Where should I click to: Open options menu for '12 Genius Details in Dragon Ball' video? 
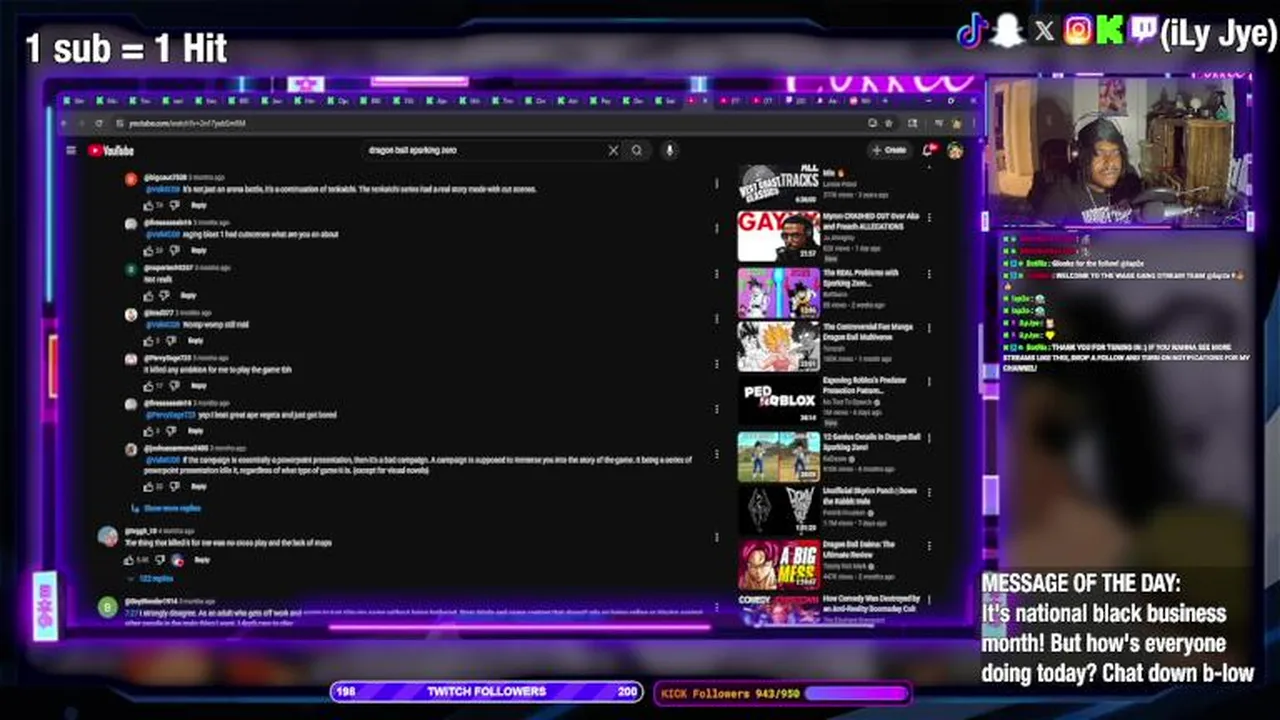coord(930,437)
